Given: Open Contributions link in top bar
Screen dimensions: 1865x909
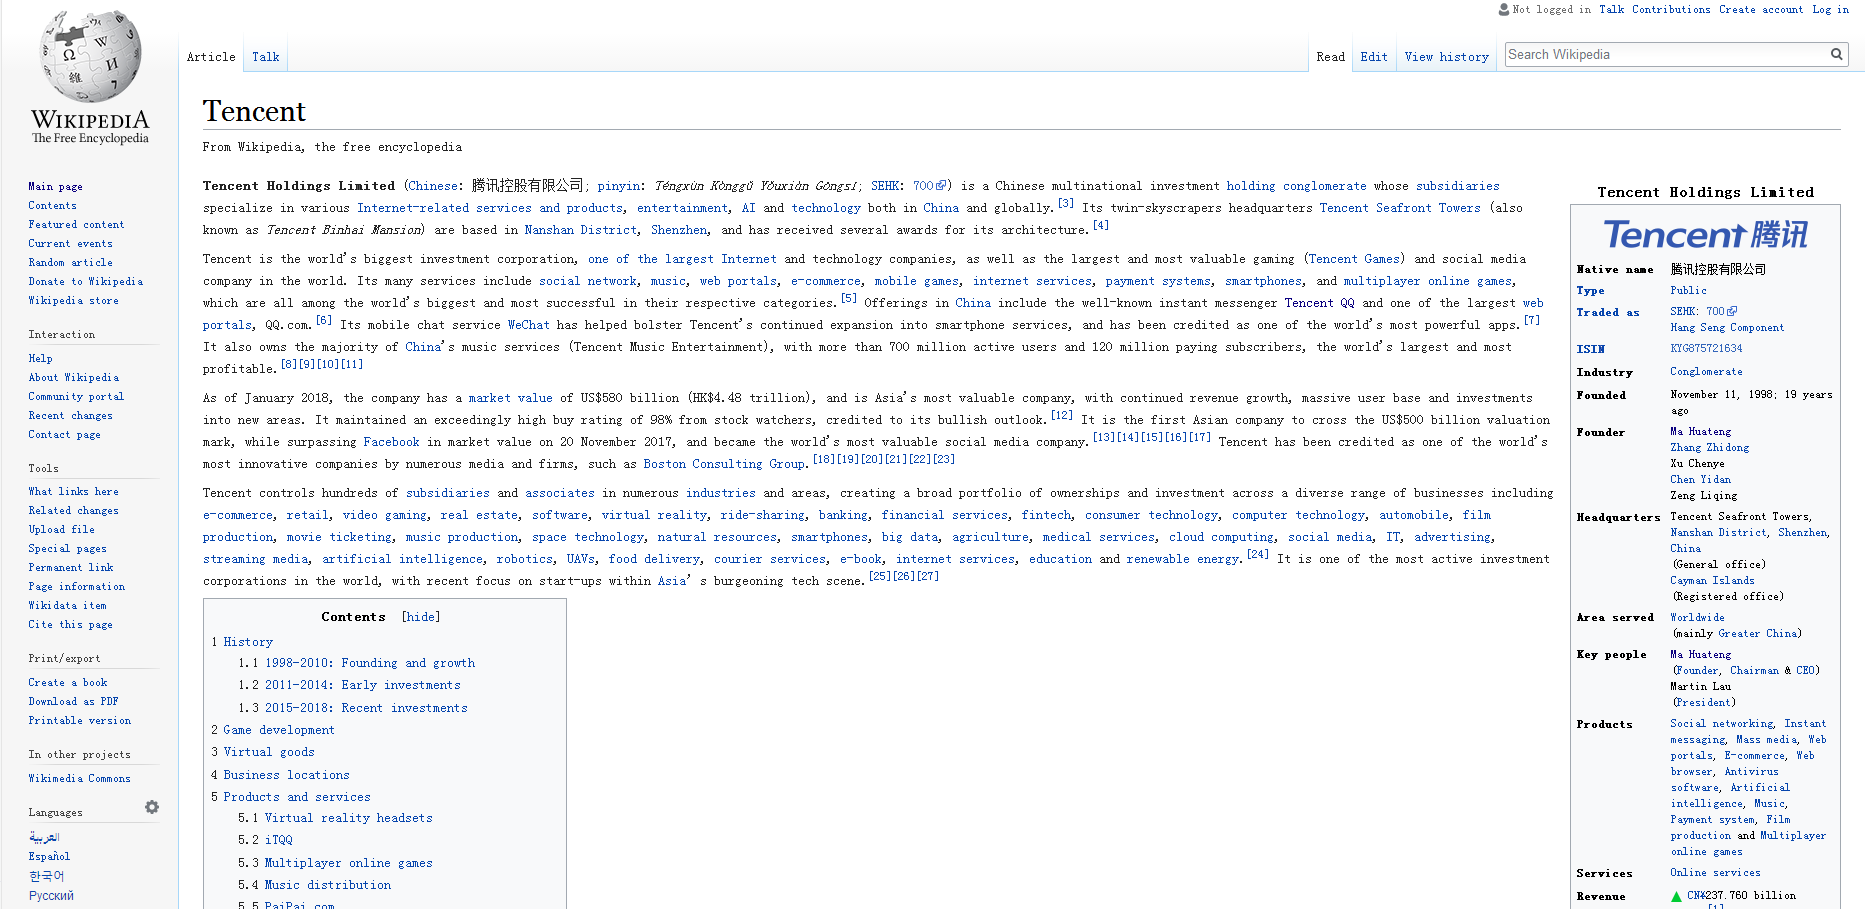Looking at the screenshot, I should (x=1671, y=9).
